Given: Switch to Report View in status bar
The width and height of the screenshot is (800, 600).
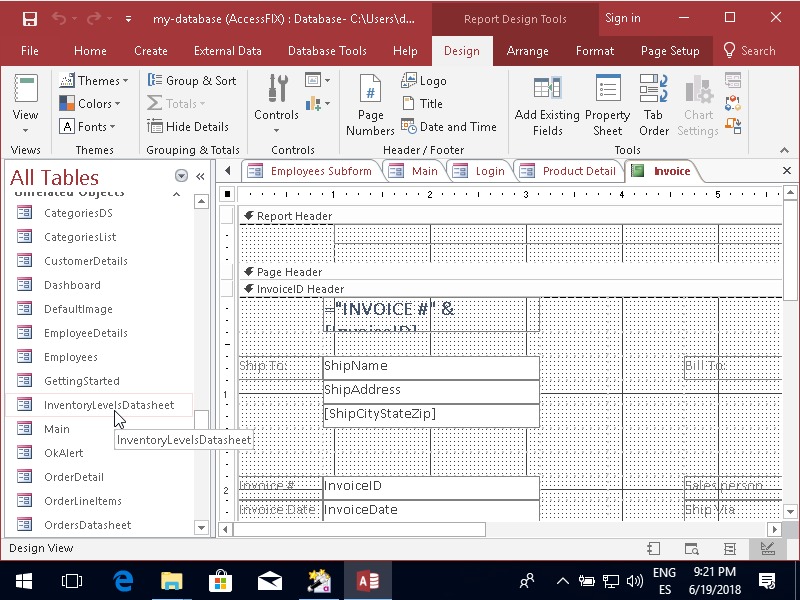Looking at the screenshot, I should click(653, 549).
